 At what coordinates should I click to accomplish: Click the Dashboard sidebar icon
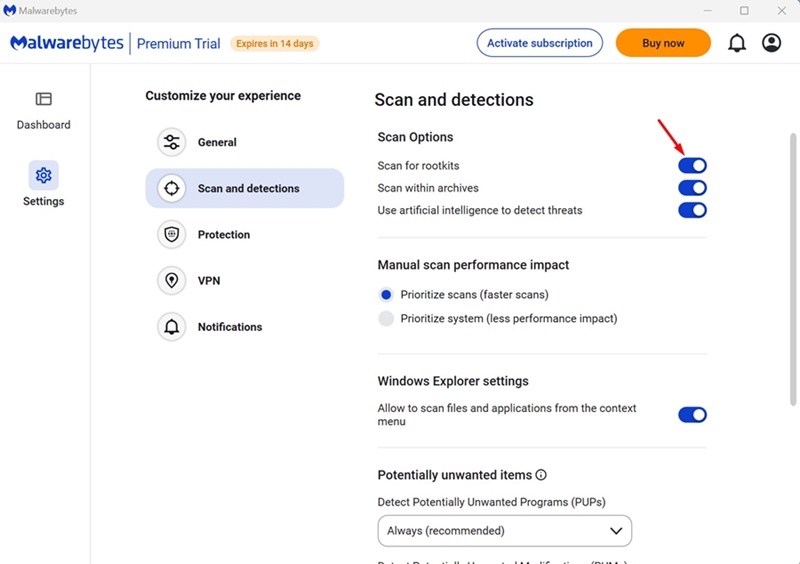point(43,99)
